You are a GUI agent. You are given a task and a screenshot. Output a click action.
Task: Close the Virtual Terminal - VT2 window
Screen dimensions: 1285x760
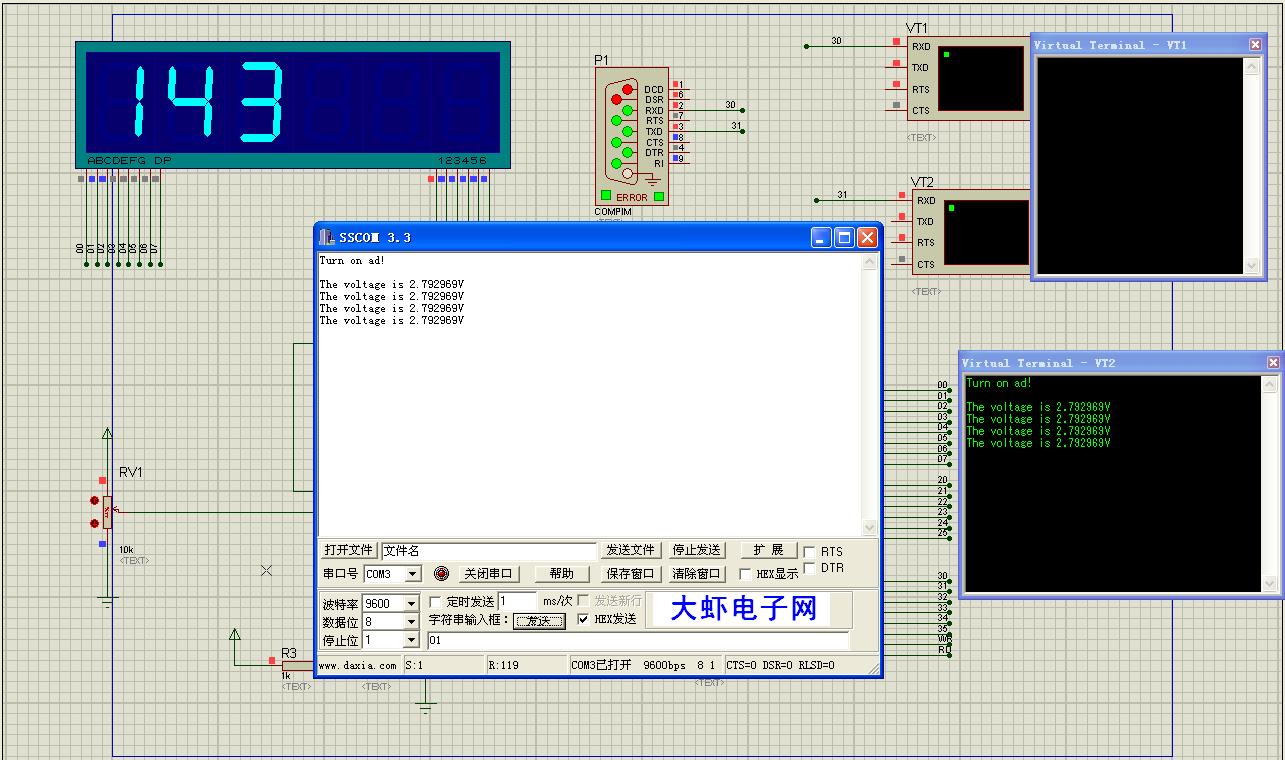[1273, 363]
